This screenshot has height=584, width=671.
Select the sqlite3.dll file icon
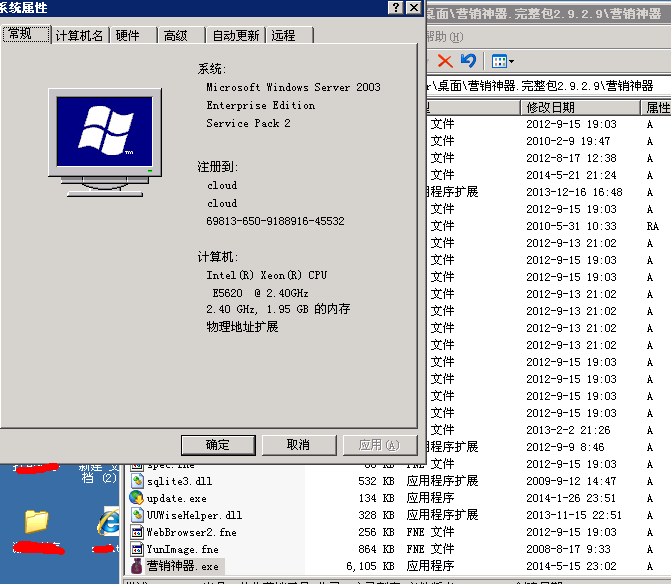(137, 481)
